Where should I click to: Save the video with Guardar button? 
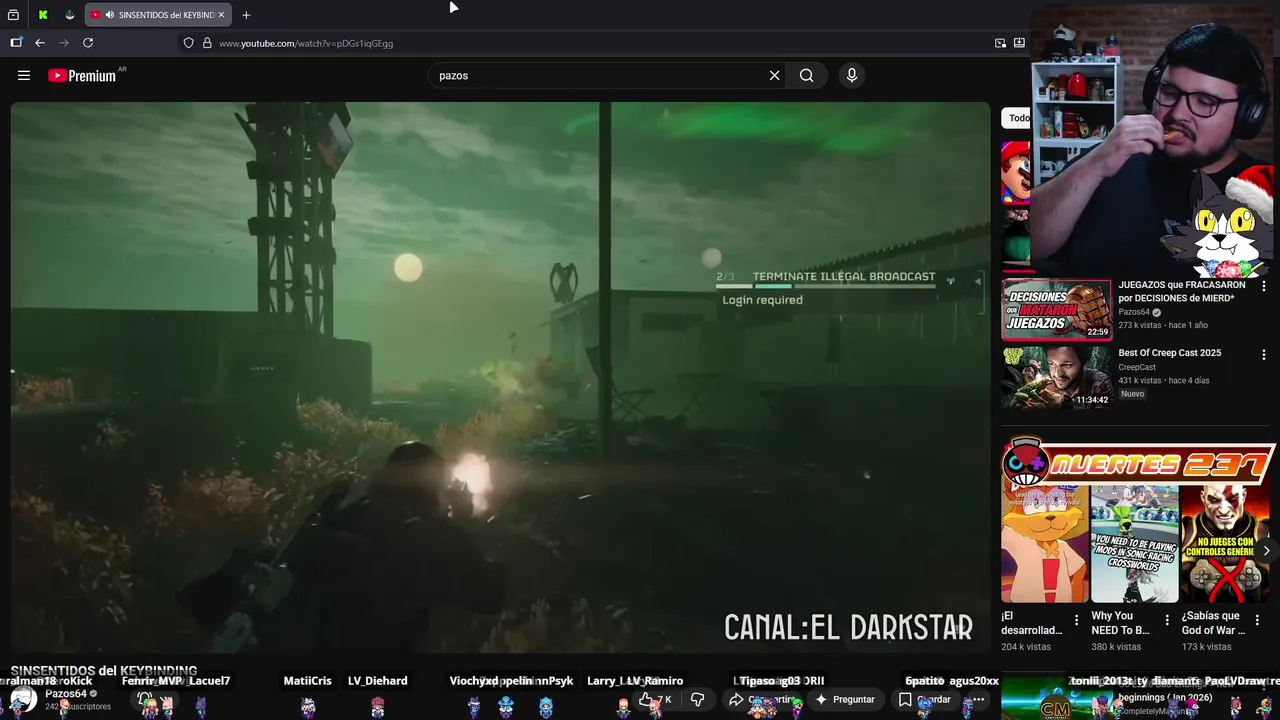[925, 699]
